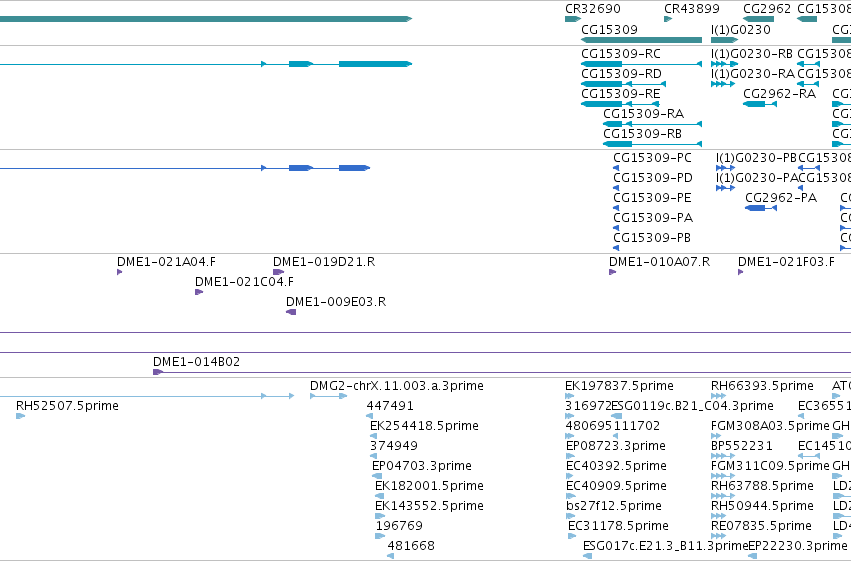The width and height of the screenshot is (851, 561).
Task: Select clone end DME1-010A07.R
Action: click(x=659, y=262)
